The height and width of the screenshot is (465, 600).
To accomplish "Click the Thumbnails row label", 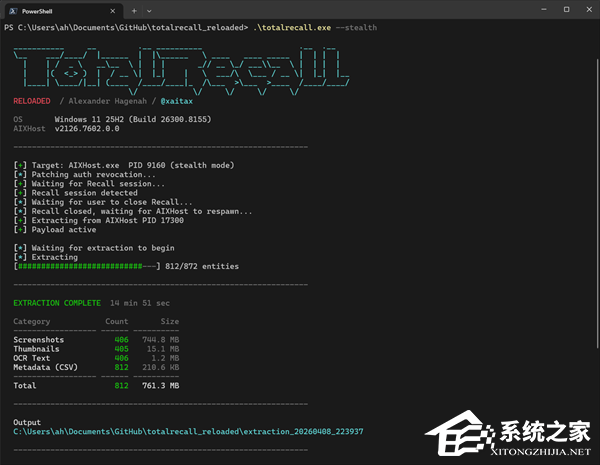I will pos(36,349).
